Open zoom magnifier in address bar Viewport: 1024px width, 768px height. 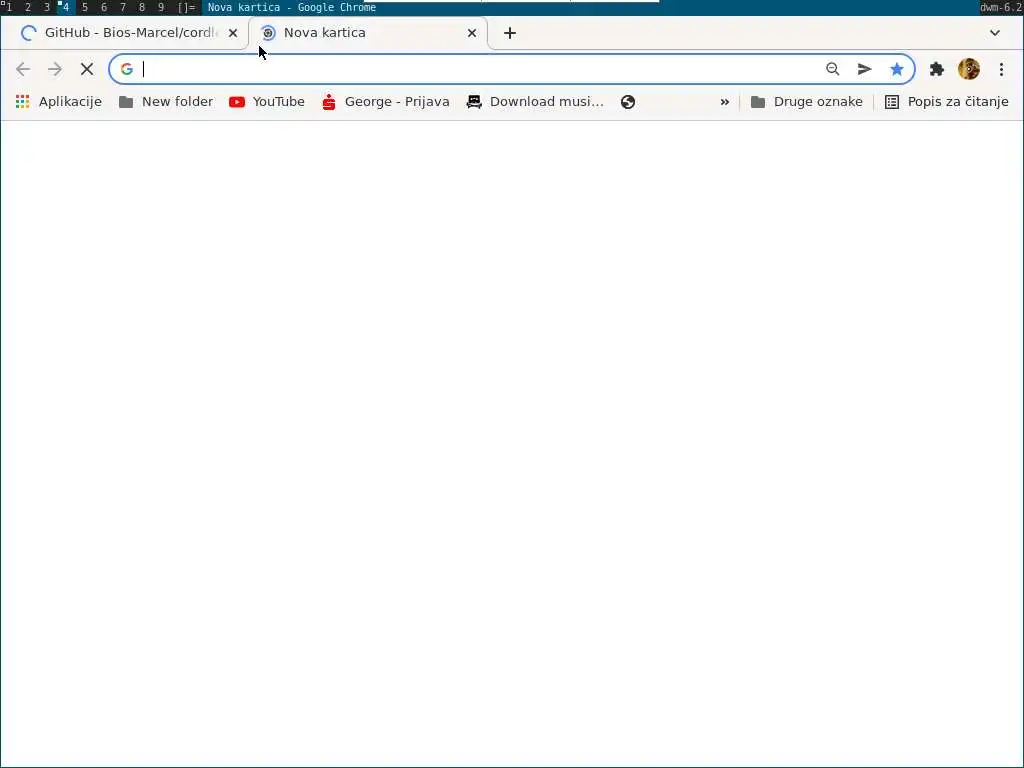coord(833,69)
